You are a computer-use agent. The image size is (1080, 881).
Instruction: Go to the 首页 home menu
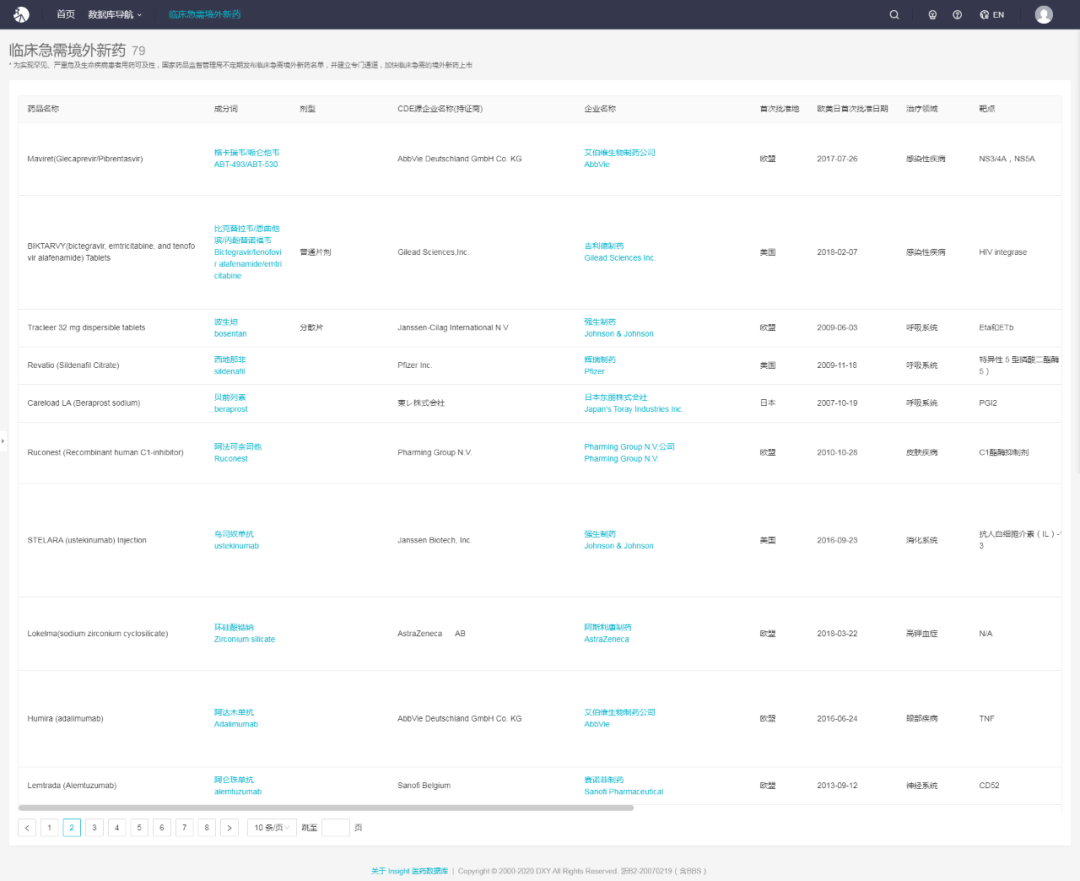pyautogui.click(x=65, y=14)
